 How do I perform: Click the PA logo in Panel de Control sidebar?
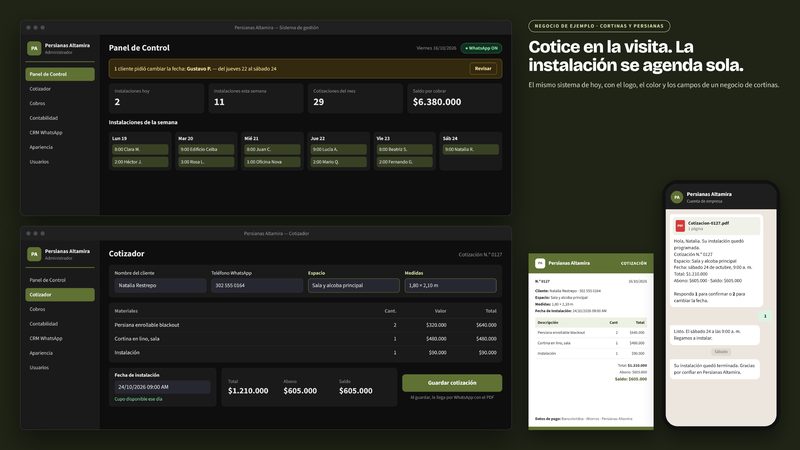34,48
